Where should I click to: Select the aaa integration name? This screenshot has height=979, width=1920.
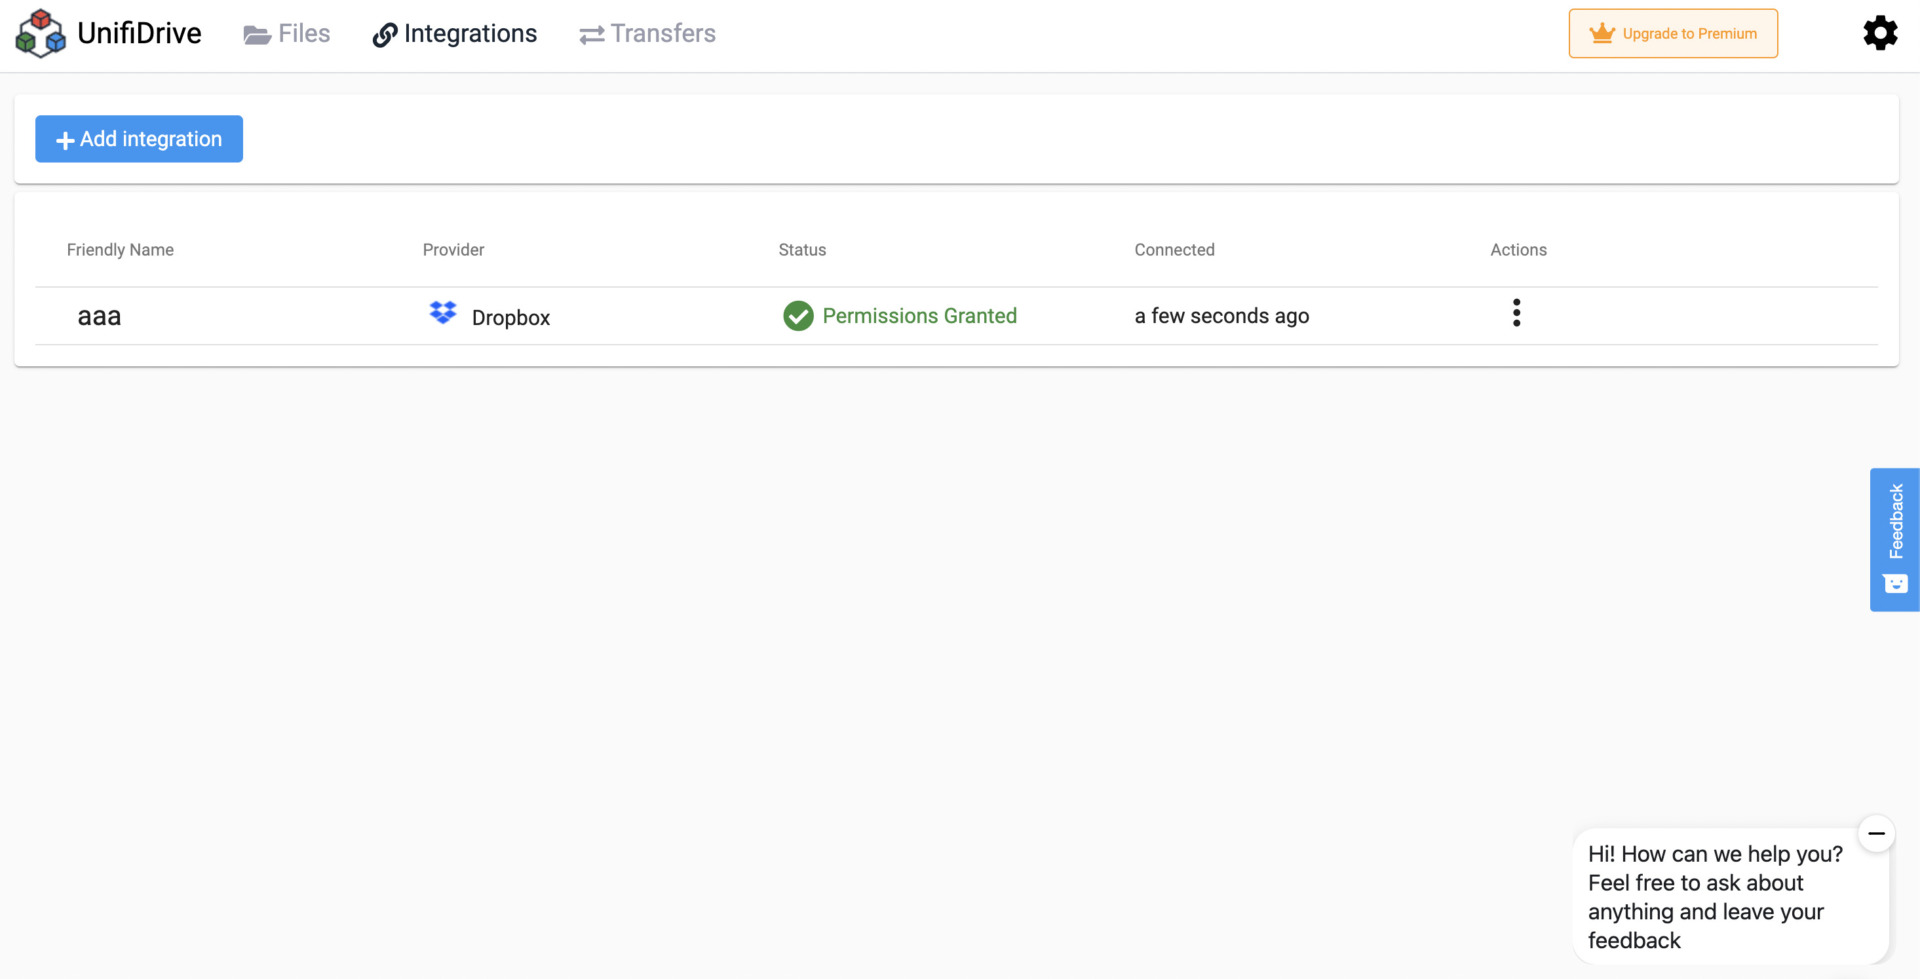click(x=99, y=317)
